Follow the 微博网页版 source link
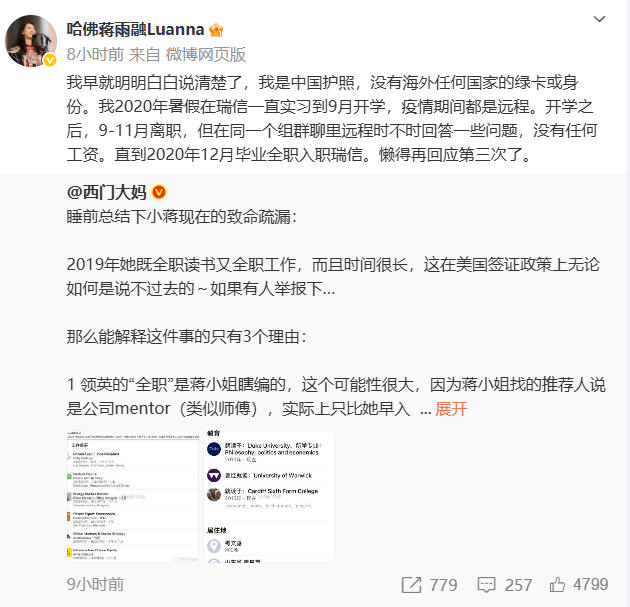 coord(206,54)
